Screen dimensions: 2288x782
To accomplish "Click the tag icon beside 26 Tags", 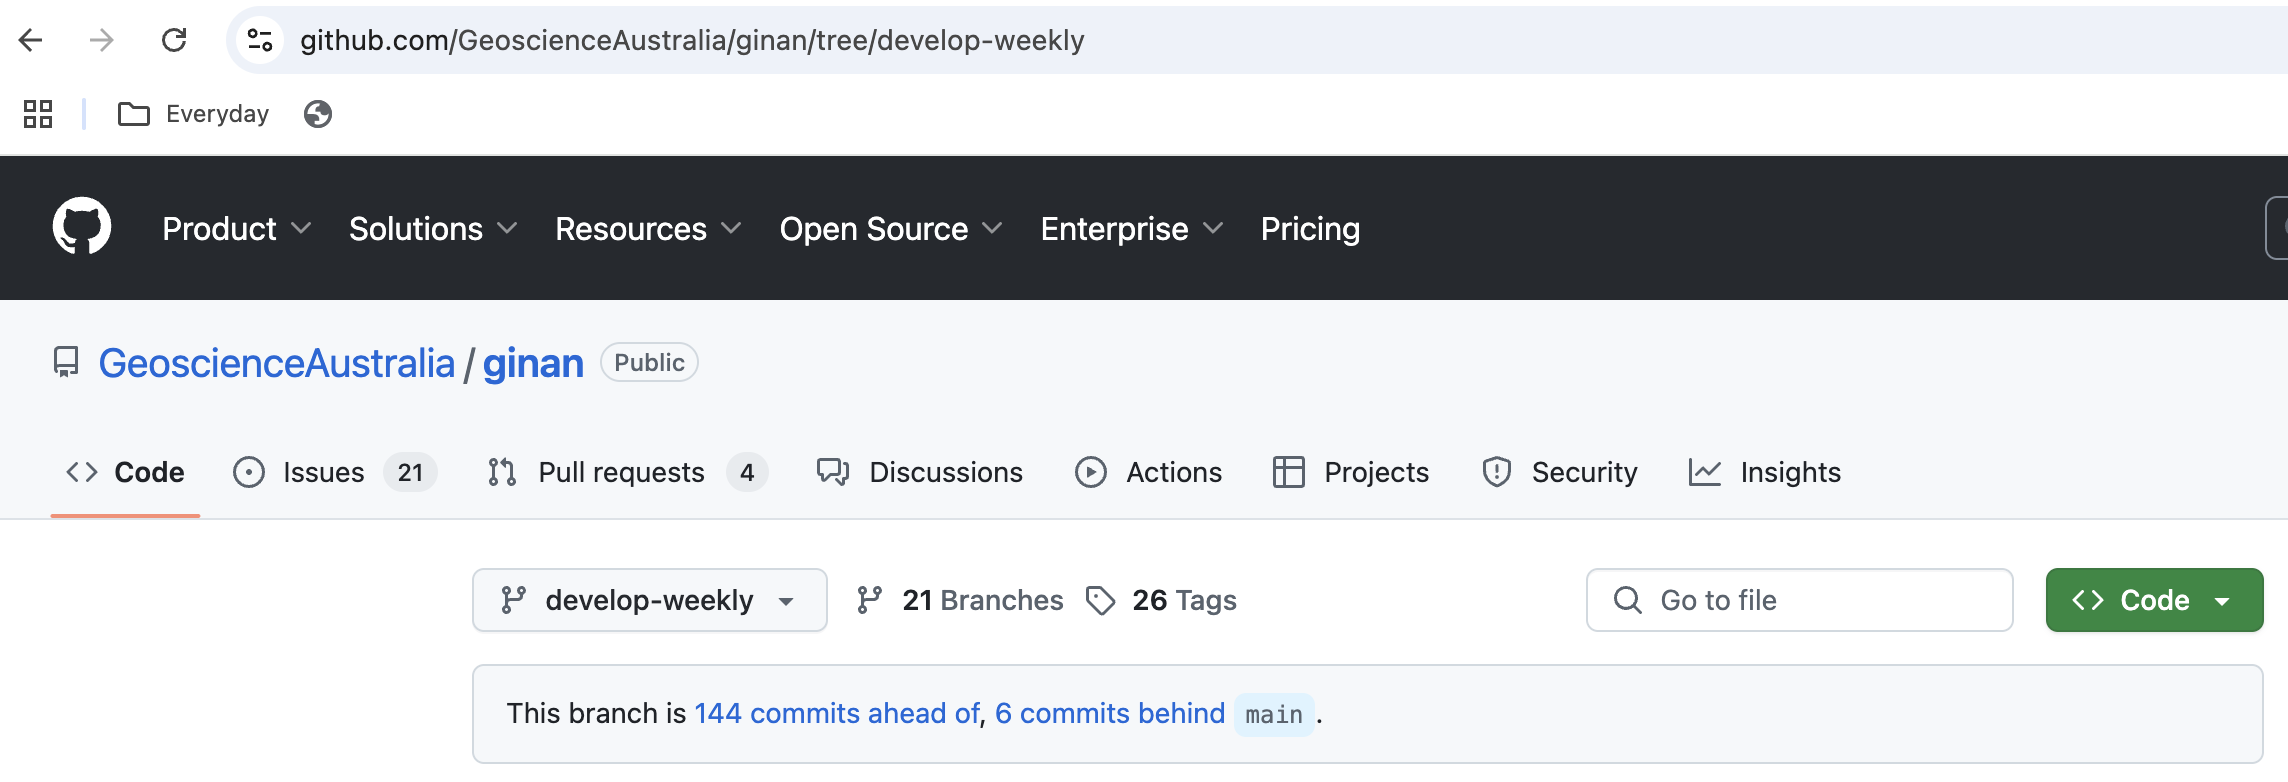I will click(x=1101, y=600).
